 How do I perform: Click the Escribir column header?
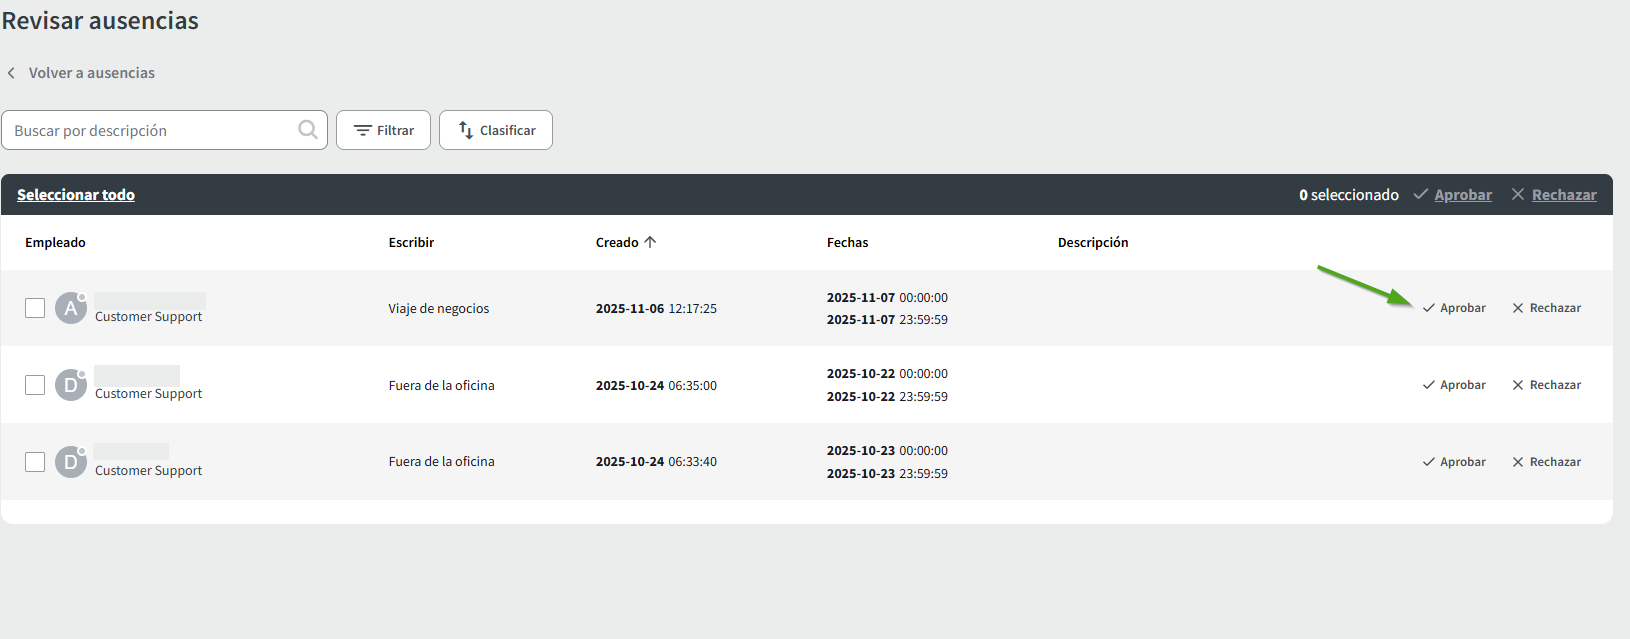(411, 242)
